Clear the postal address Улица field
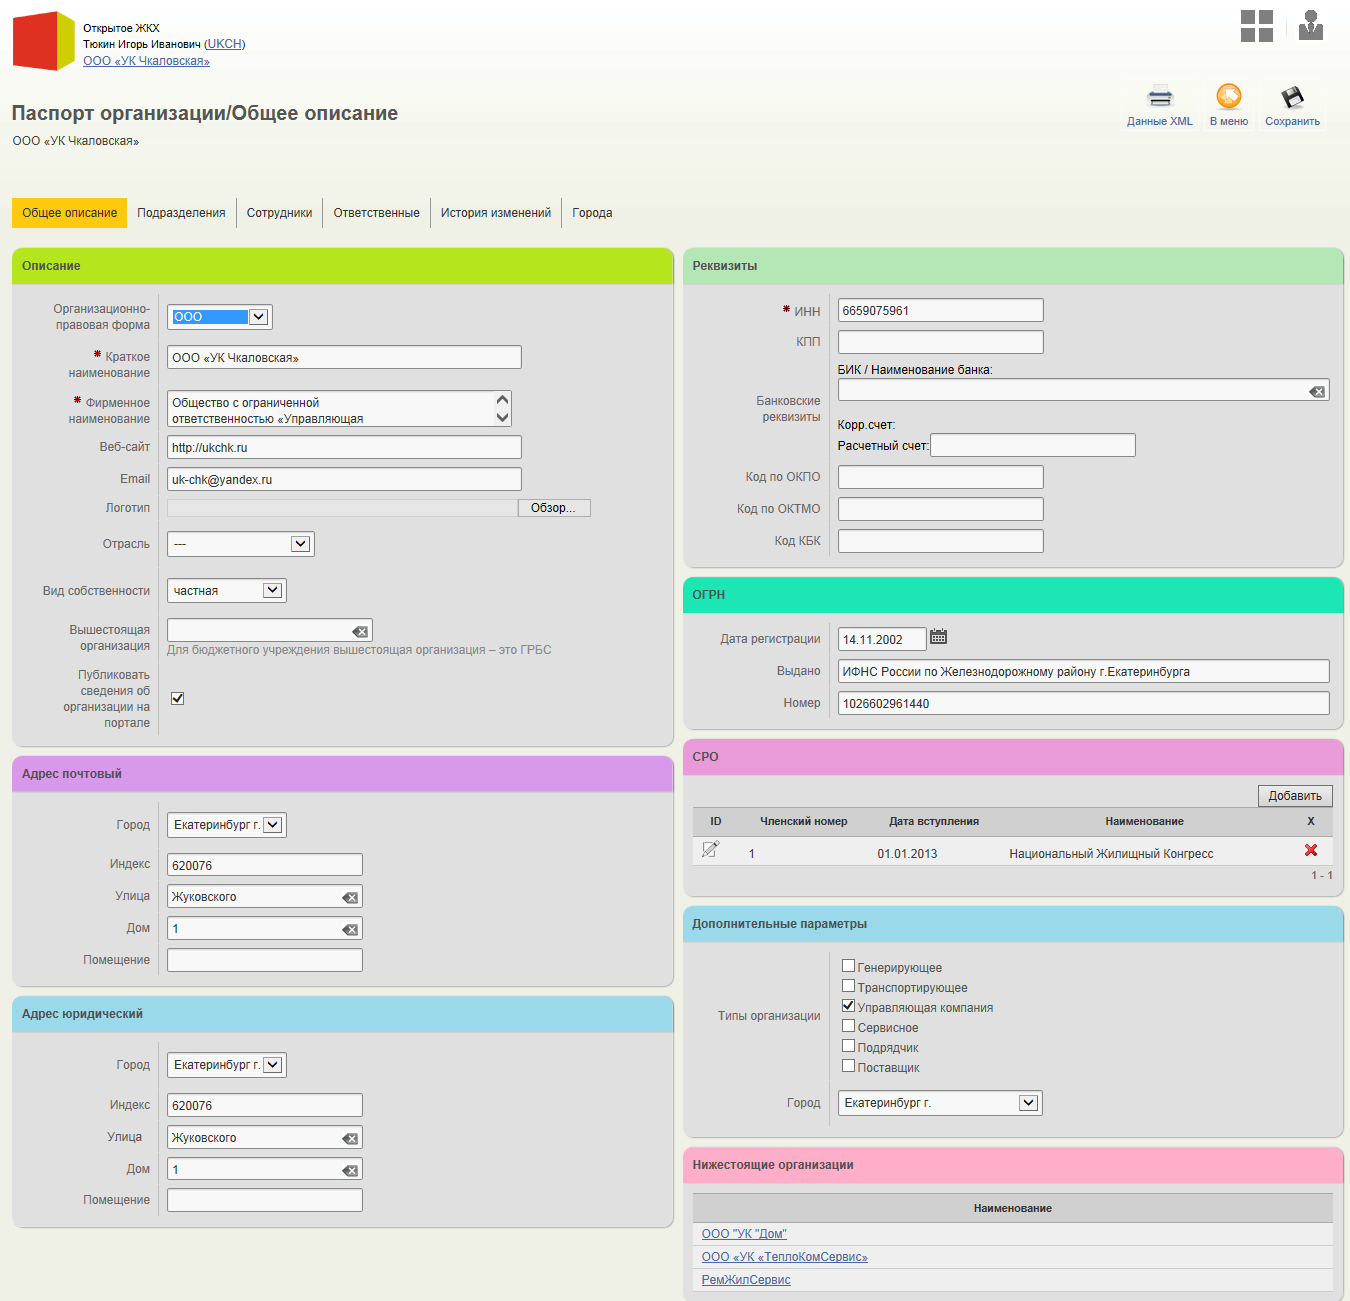 pos(350,898)
